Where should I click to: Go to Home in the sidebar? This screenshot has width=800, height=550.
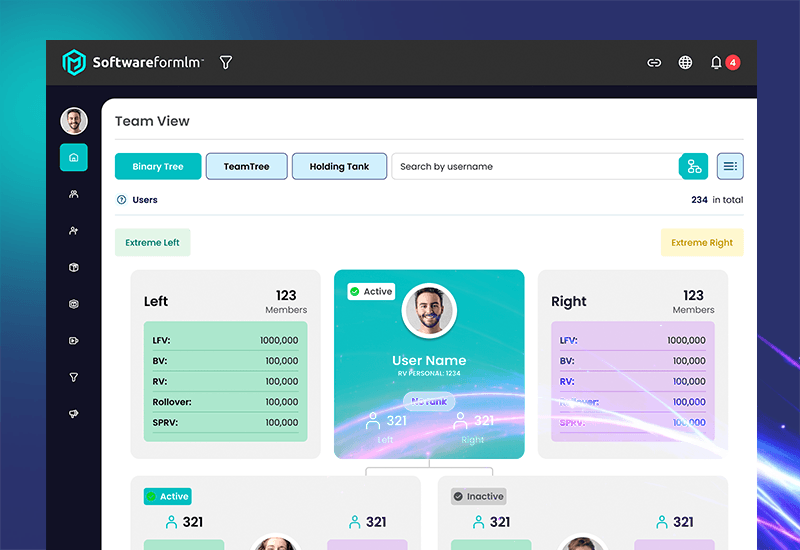pos(73,157)
